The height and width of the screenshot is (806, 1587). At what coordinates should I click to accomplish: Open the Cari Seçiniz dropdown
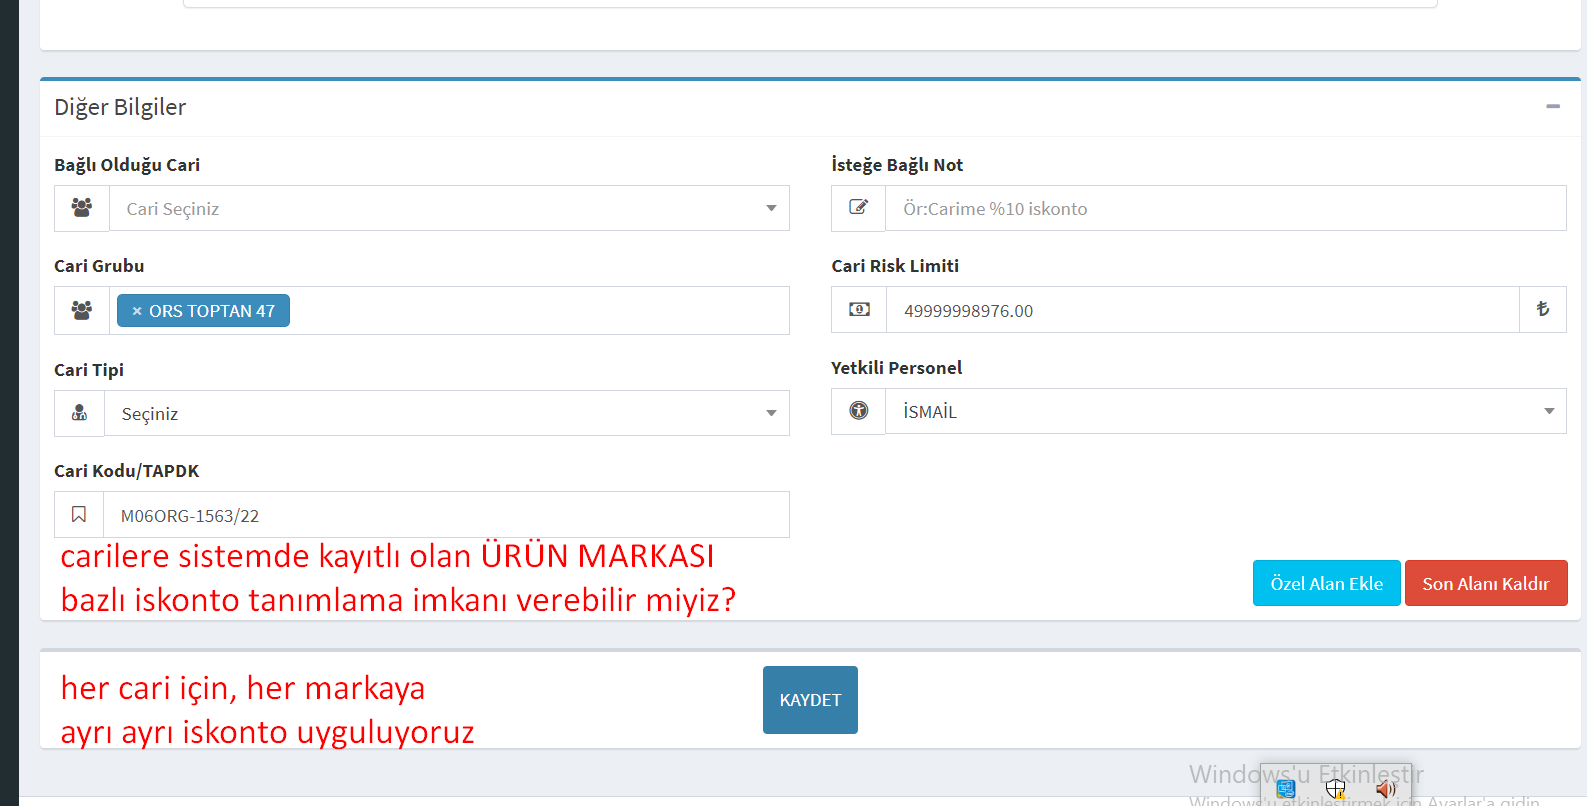point(449,208)
